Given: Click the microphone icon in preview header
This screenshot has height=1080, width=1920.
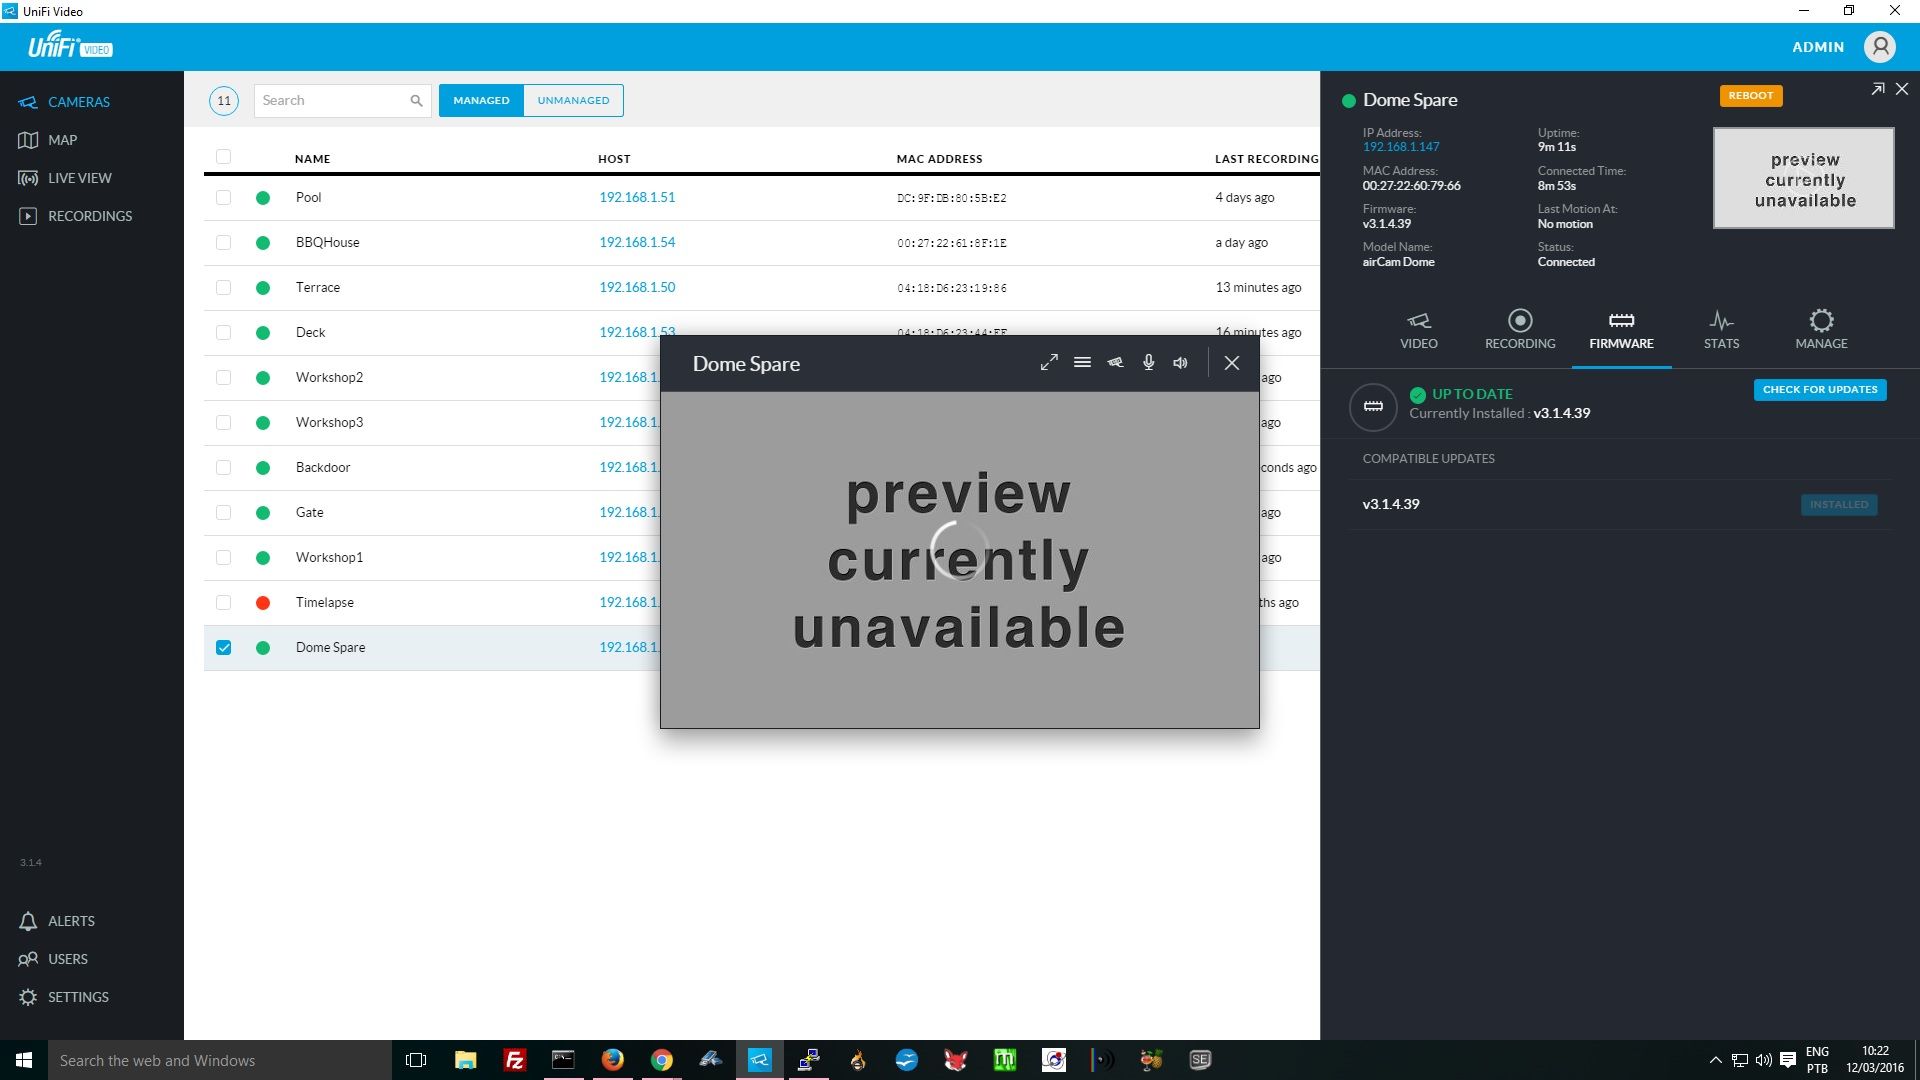Looking at the screenshot, I should (x=1148, y=363).
